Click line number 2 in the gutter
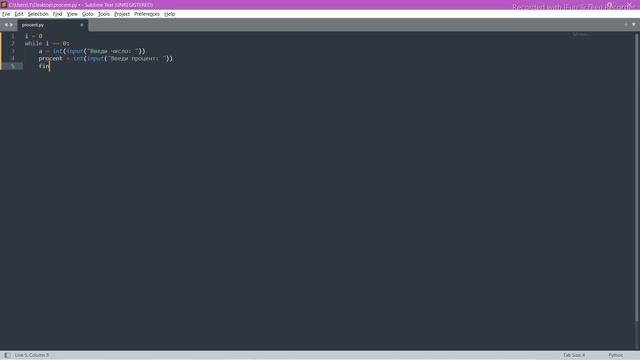The height and width of the screenshot is (360, 640). 13,43
